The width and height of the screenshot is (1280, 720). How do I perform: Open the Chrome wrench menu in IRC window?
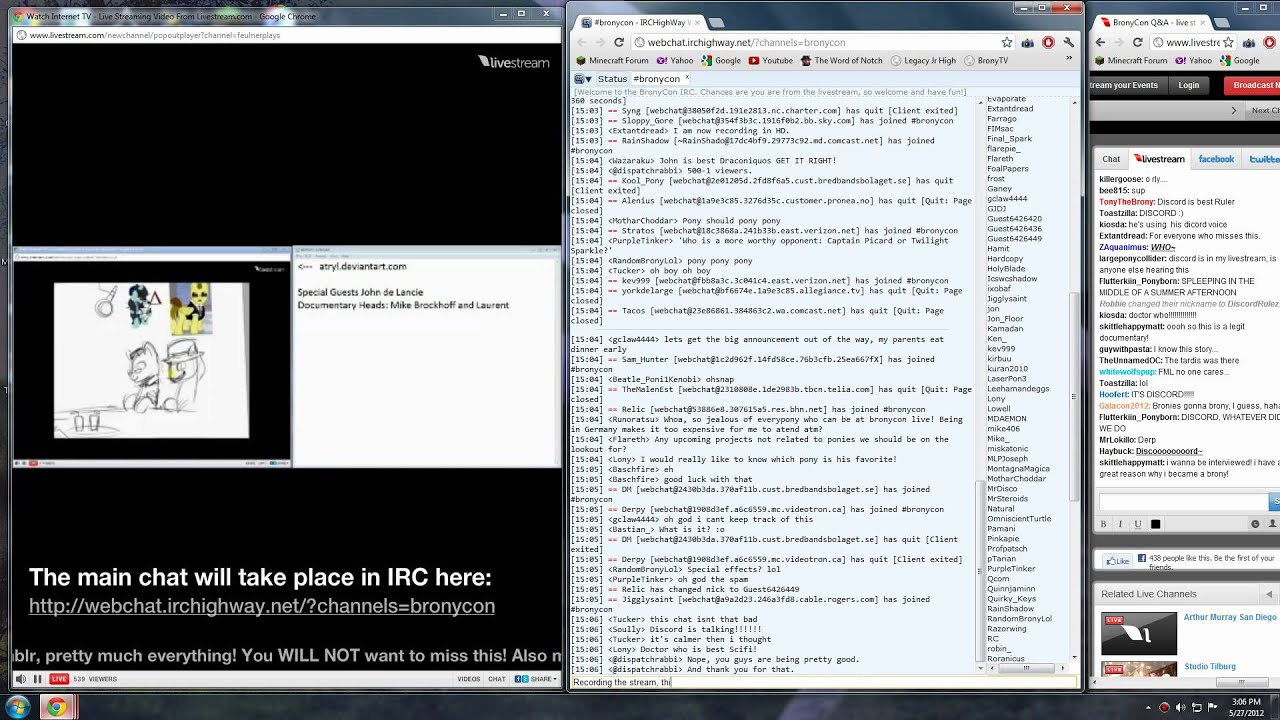coord(1069,42)
